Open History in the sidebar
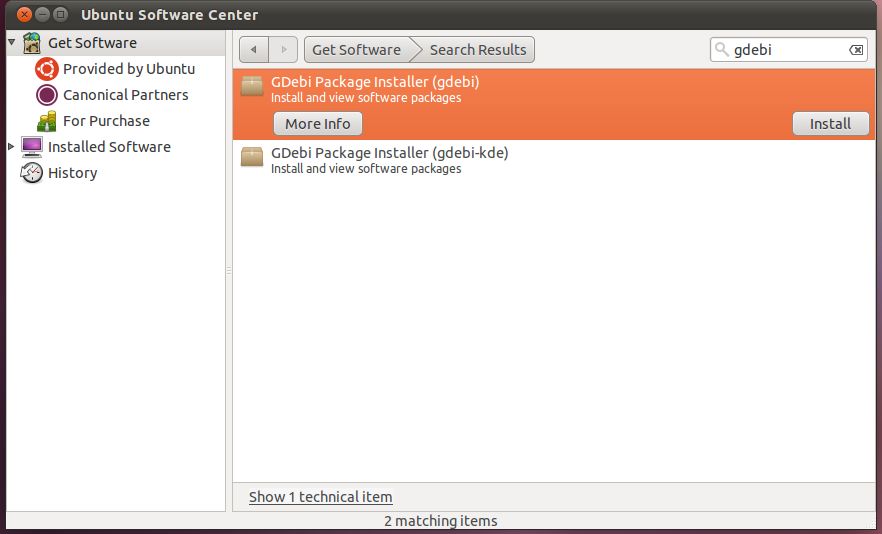This screenshot has width=882, height=534. point(73,173)
